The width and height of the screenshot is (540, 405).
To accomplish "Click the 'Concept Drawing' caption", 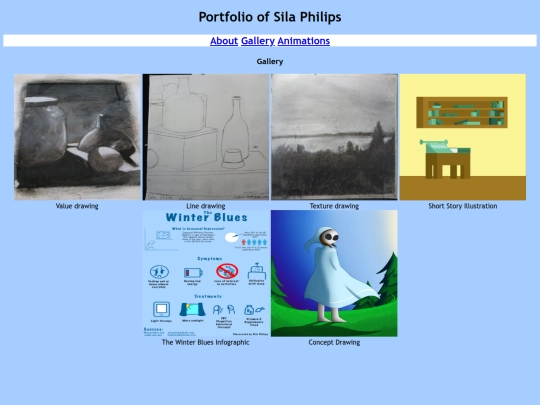I will (334, 342).
